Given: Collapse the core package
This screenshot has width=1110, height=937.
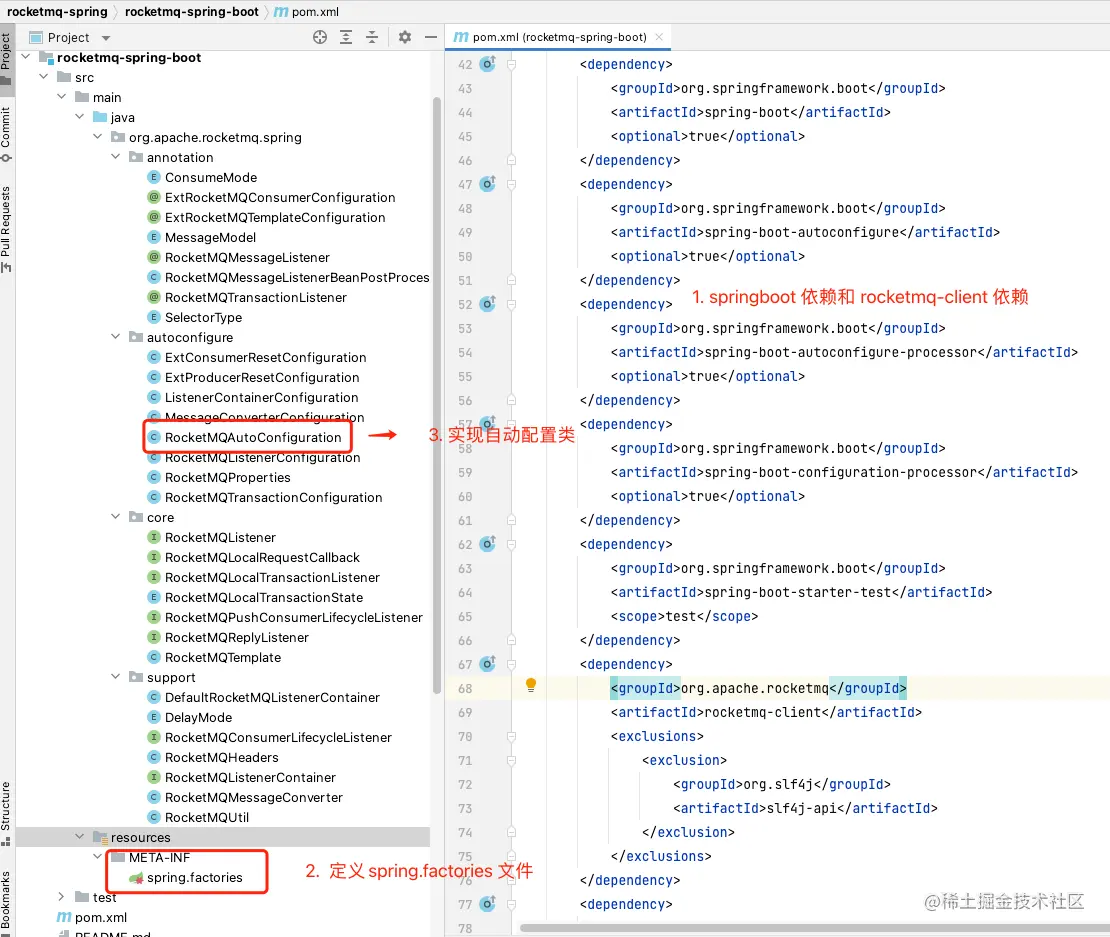Looking at the screenshot, I should pos(115,517).
